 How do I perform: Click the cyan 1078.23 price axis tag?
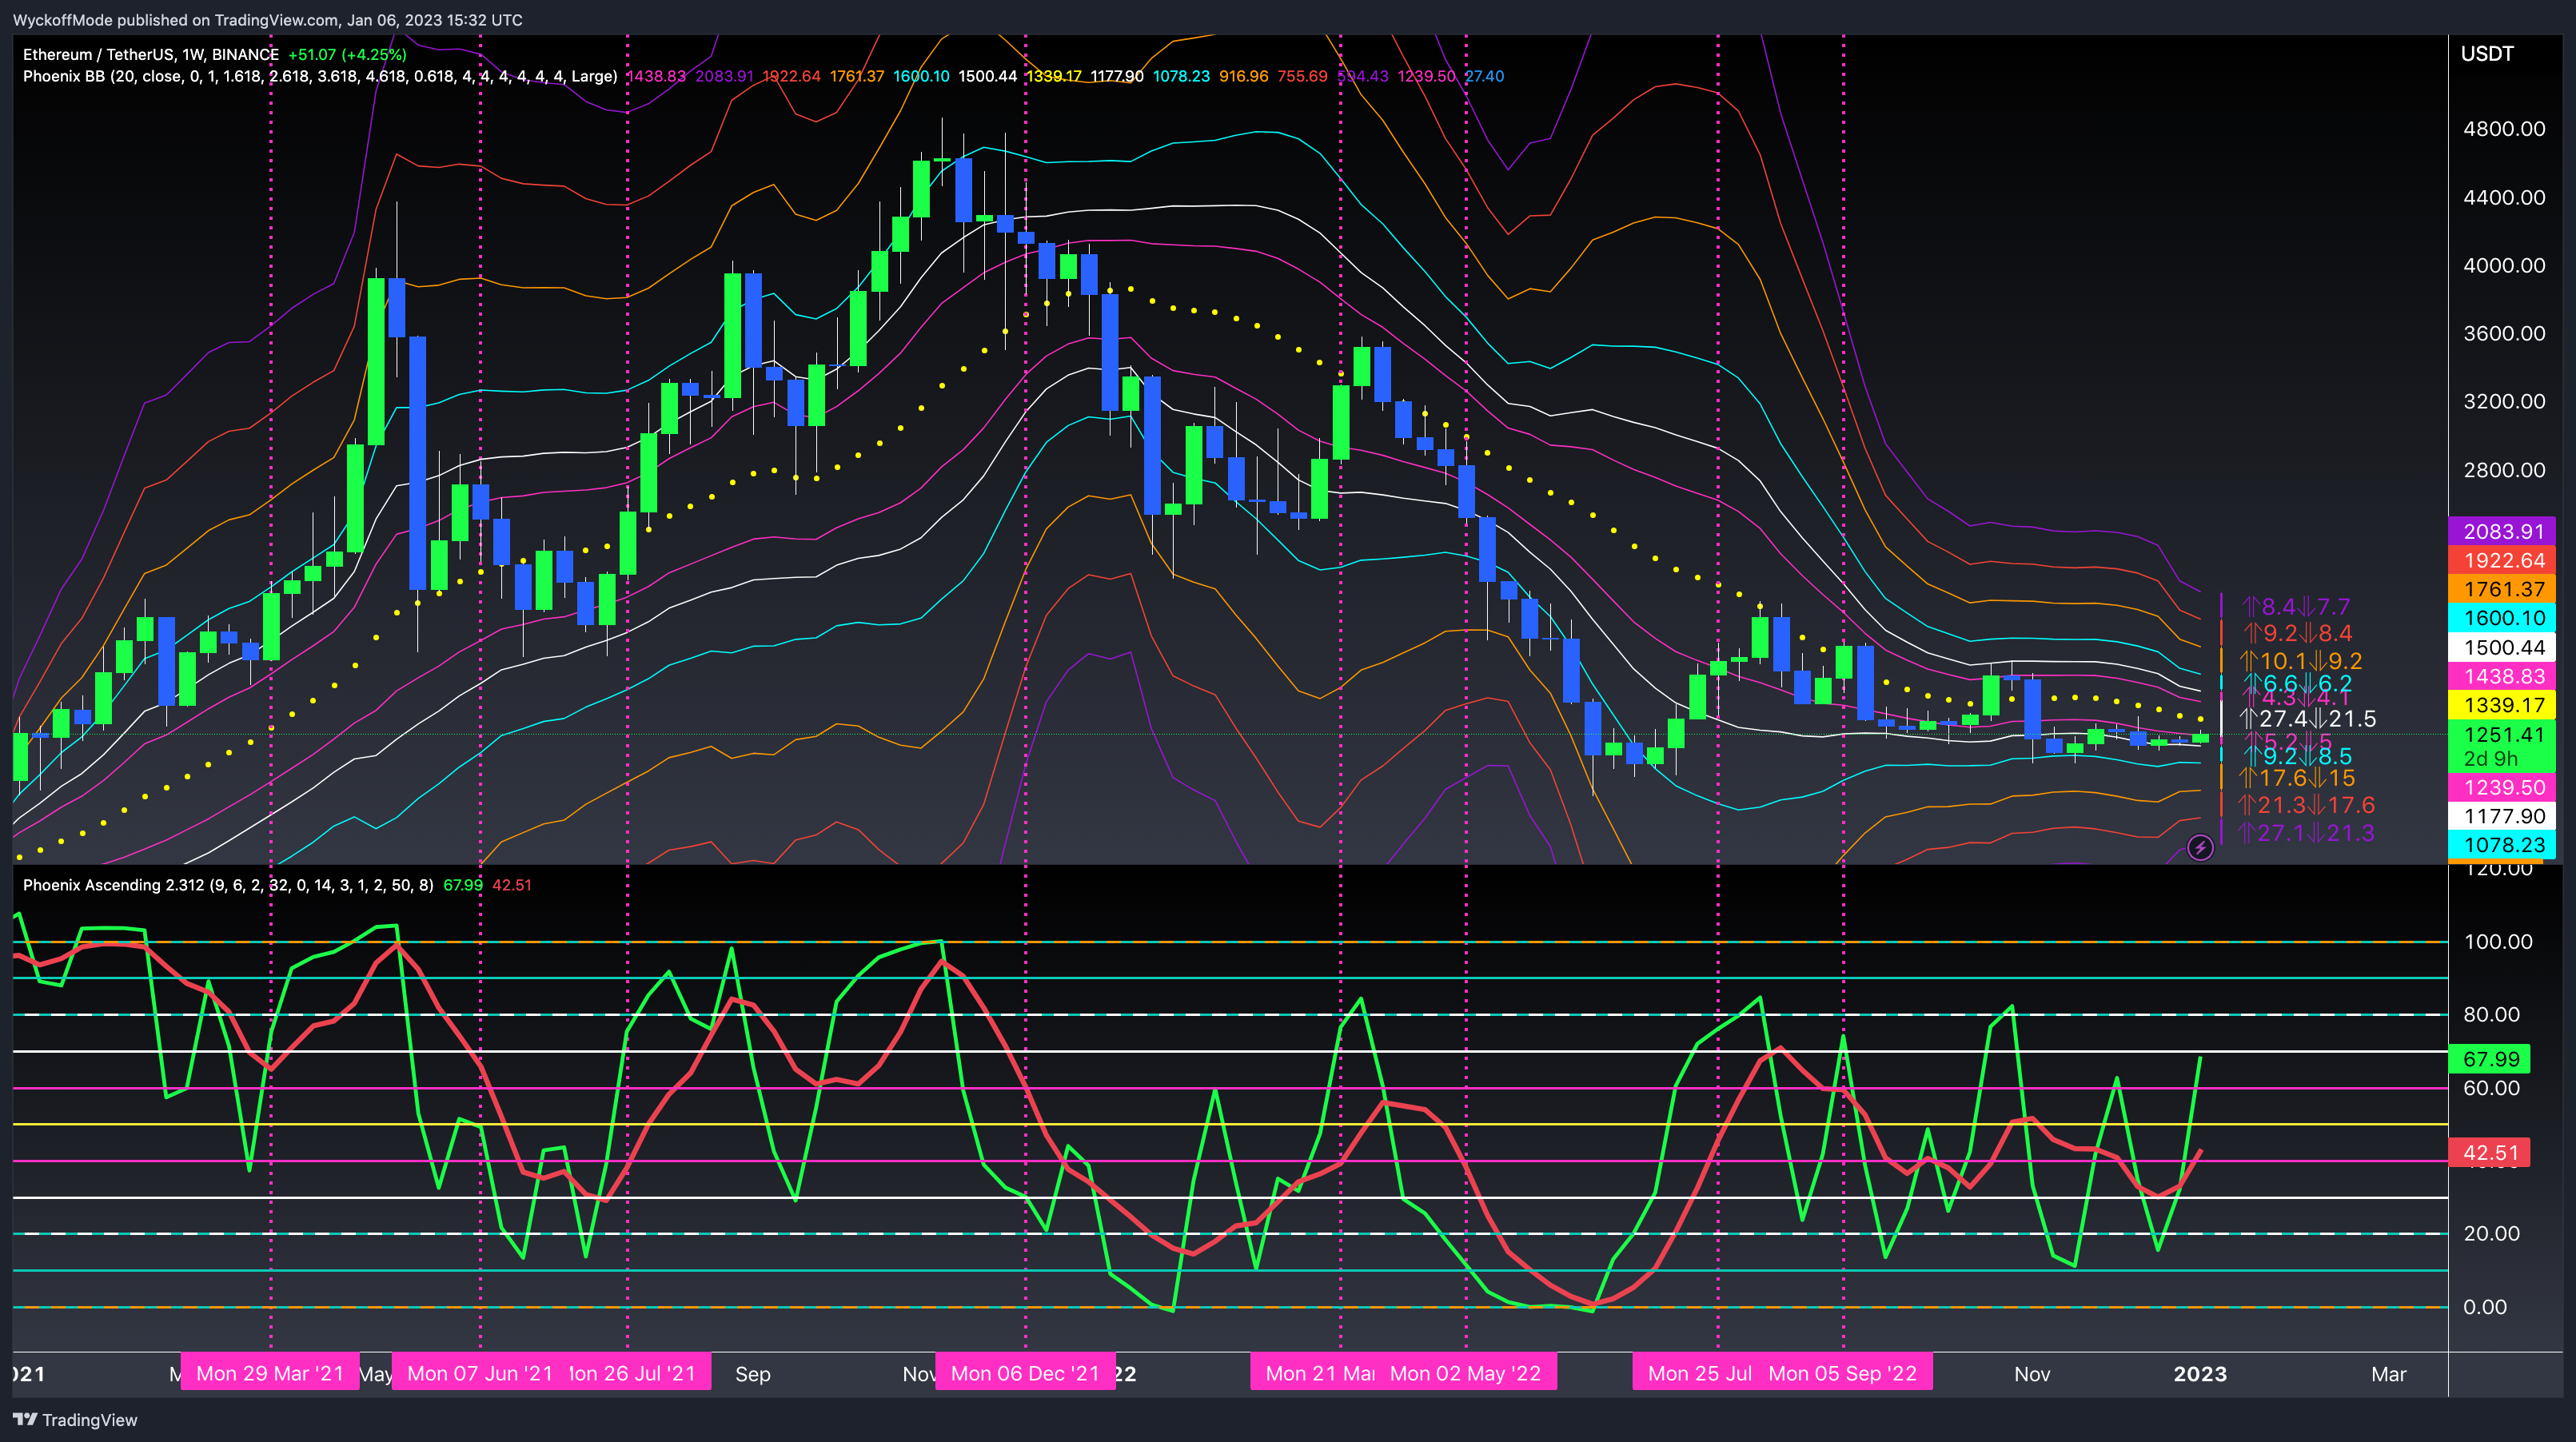2503,846
